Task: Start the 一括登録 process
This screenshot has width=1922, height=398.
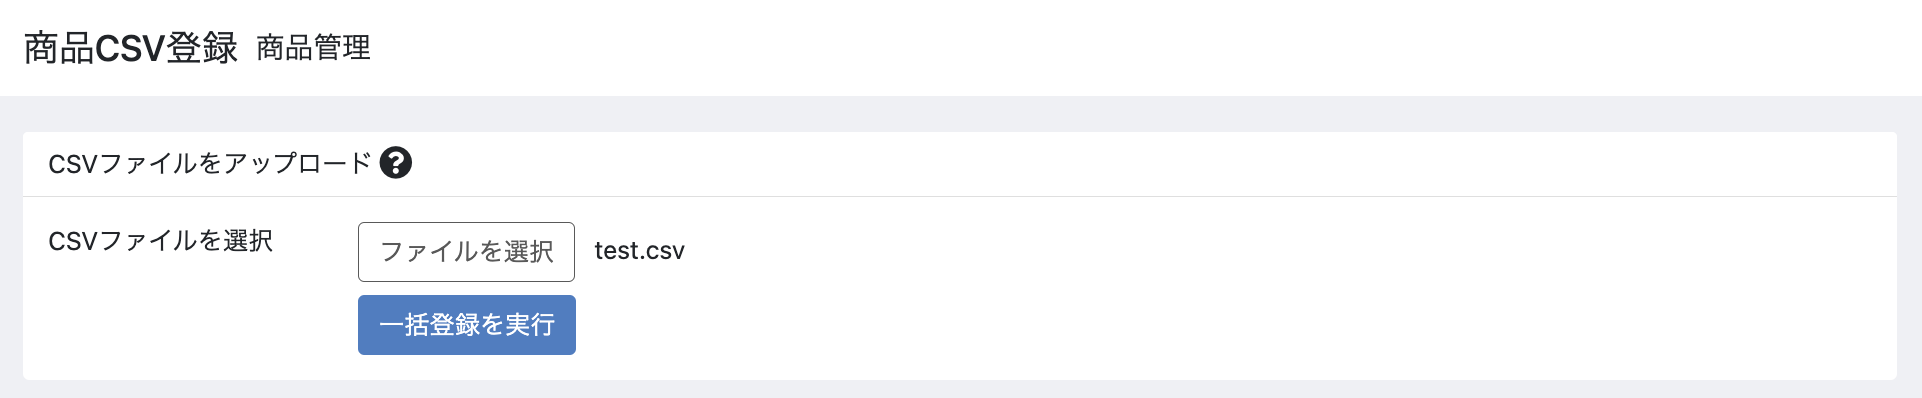Action: pos(467,325)
